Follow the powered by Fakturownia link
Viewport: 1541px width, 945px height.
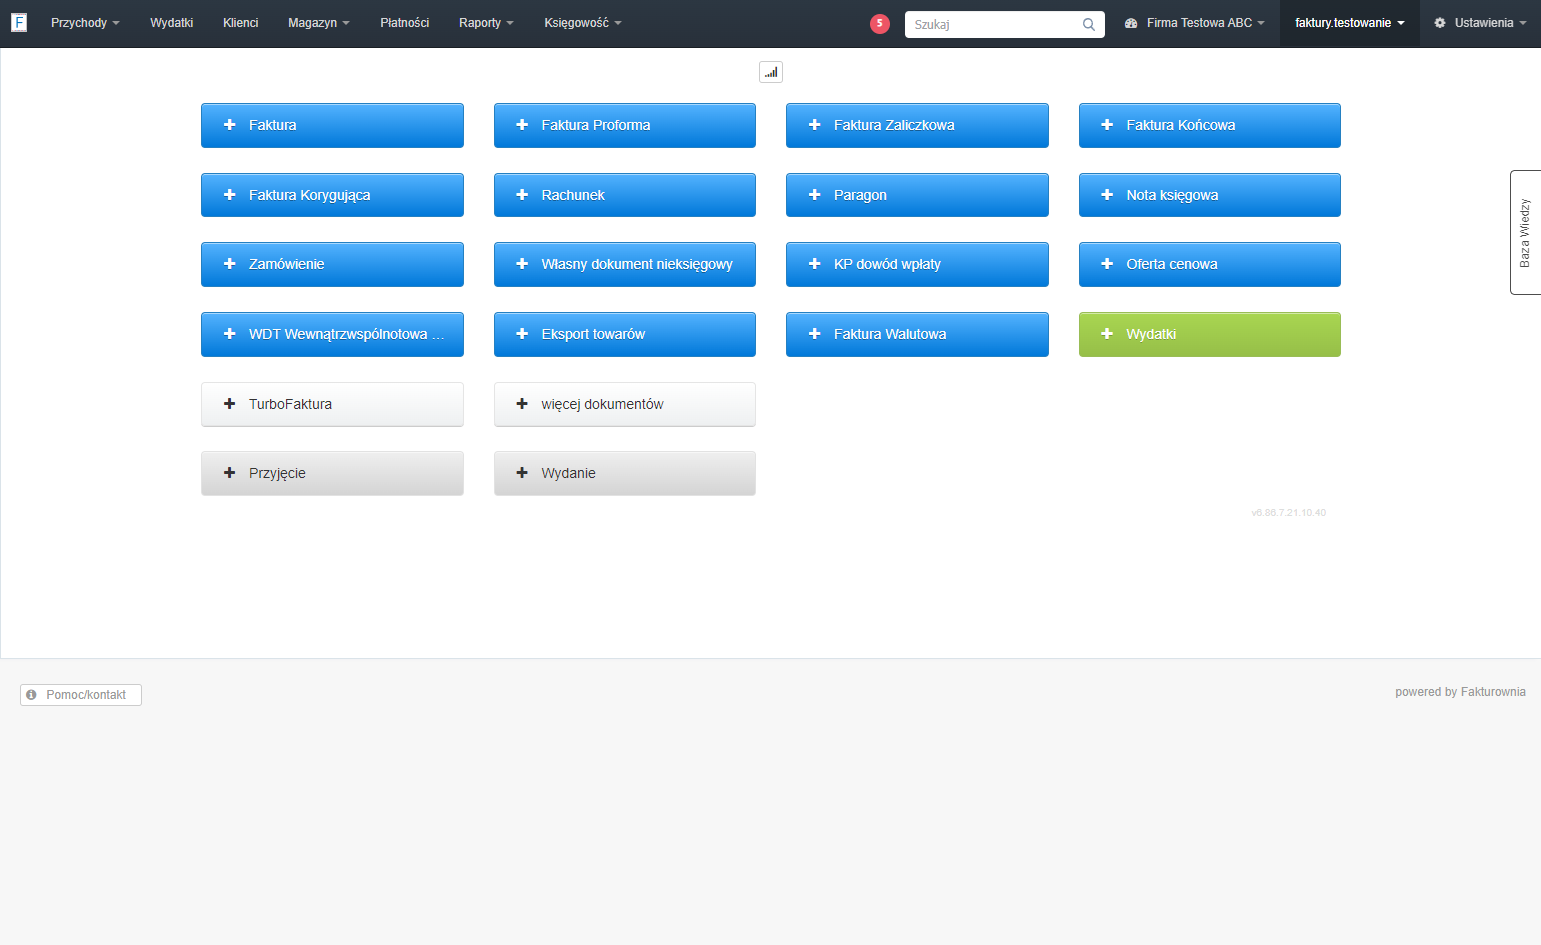pyautogui.click(x=1460, y=692)
